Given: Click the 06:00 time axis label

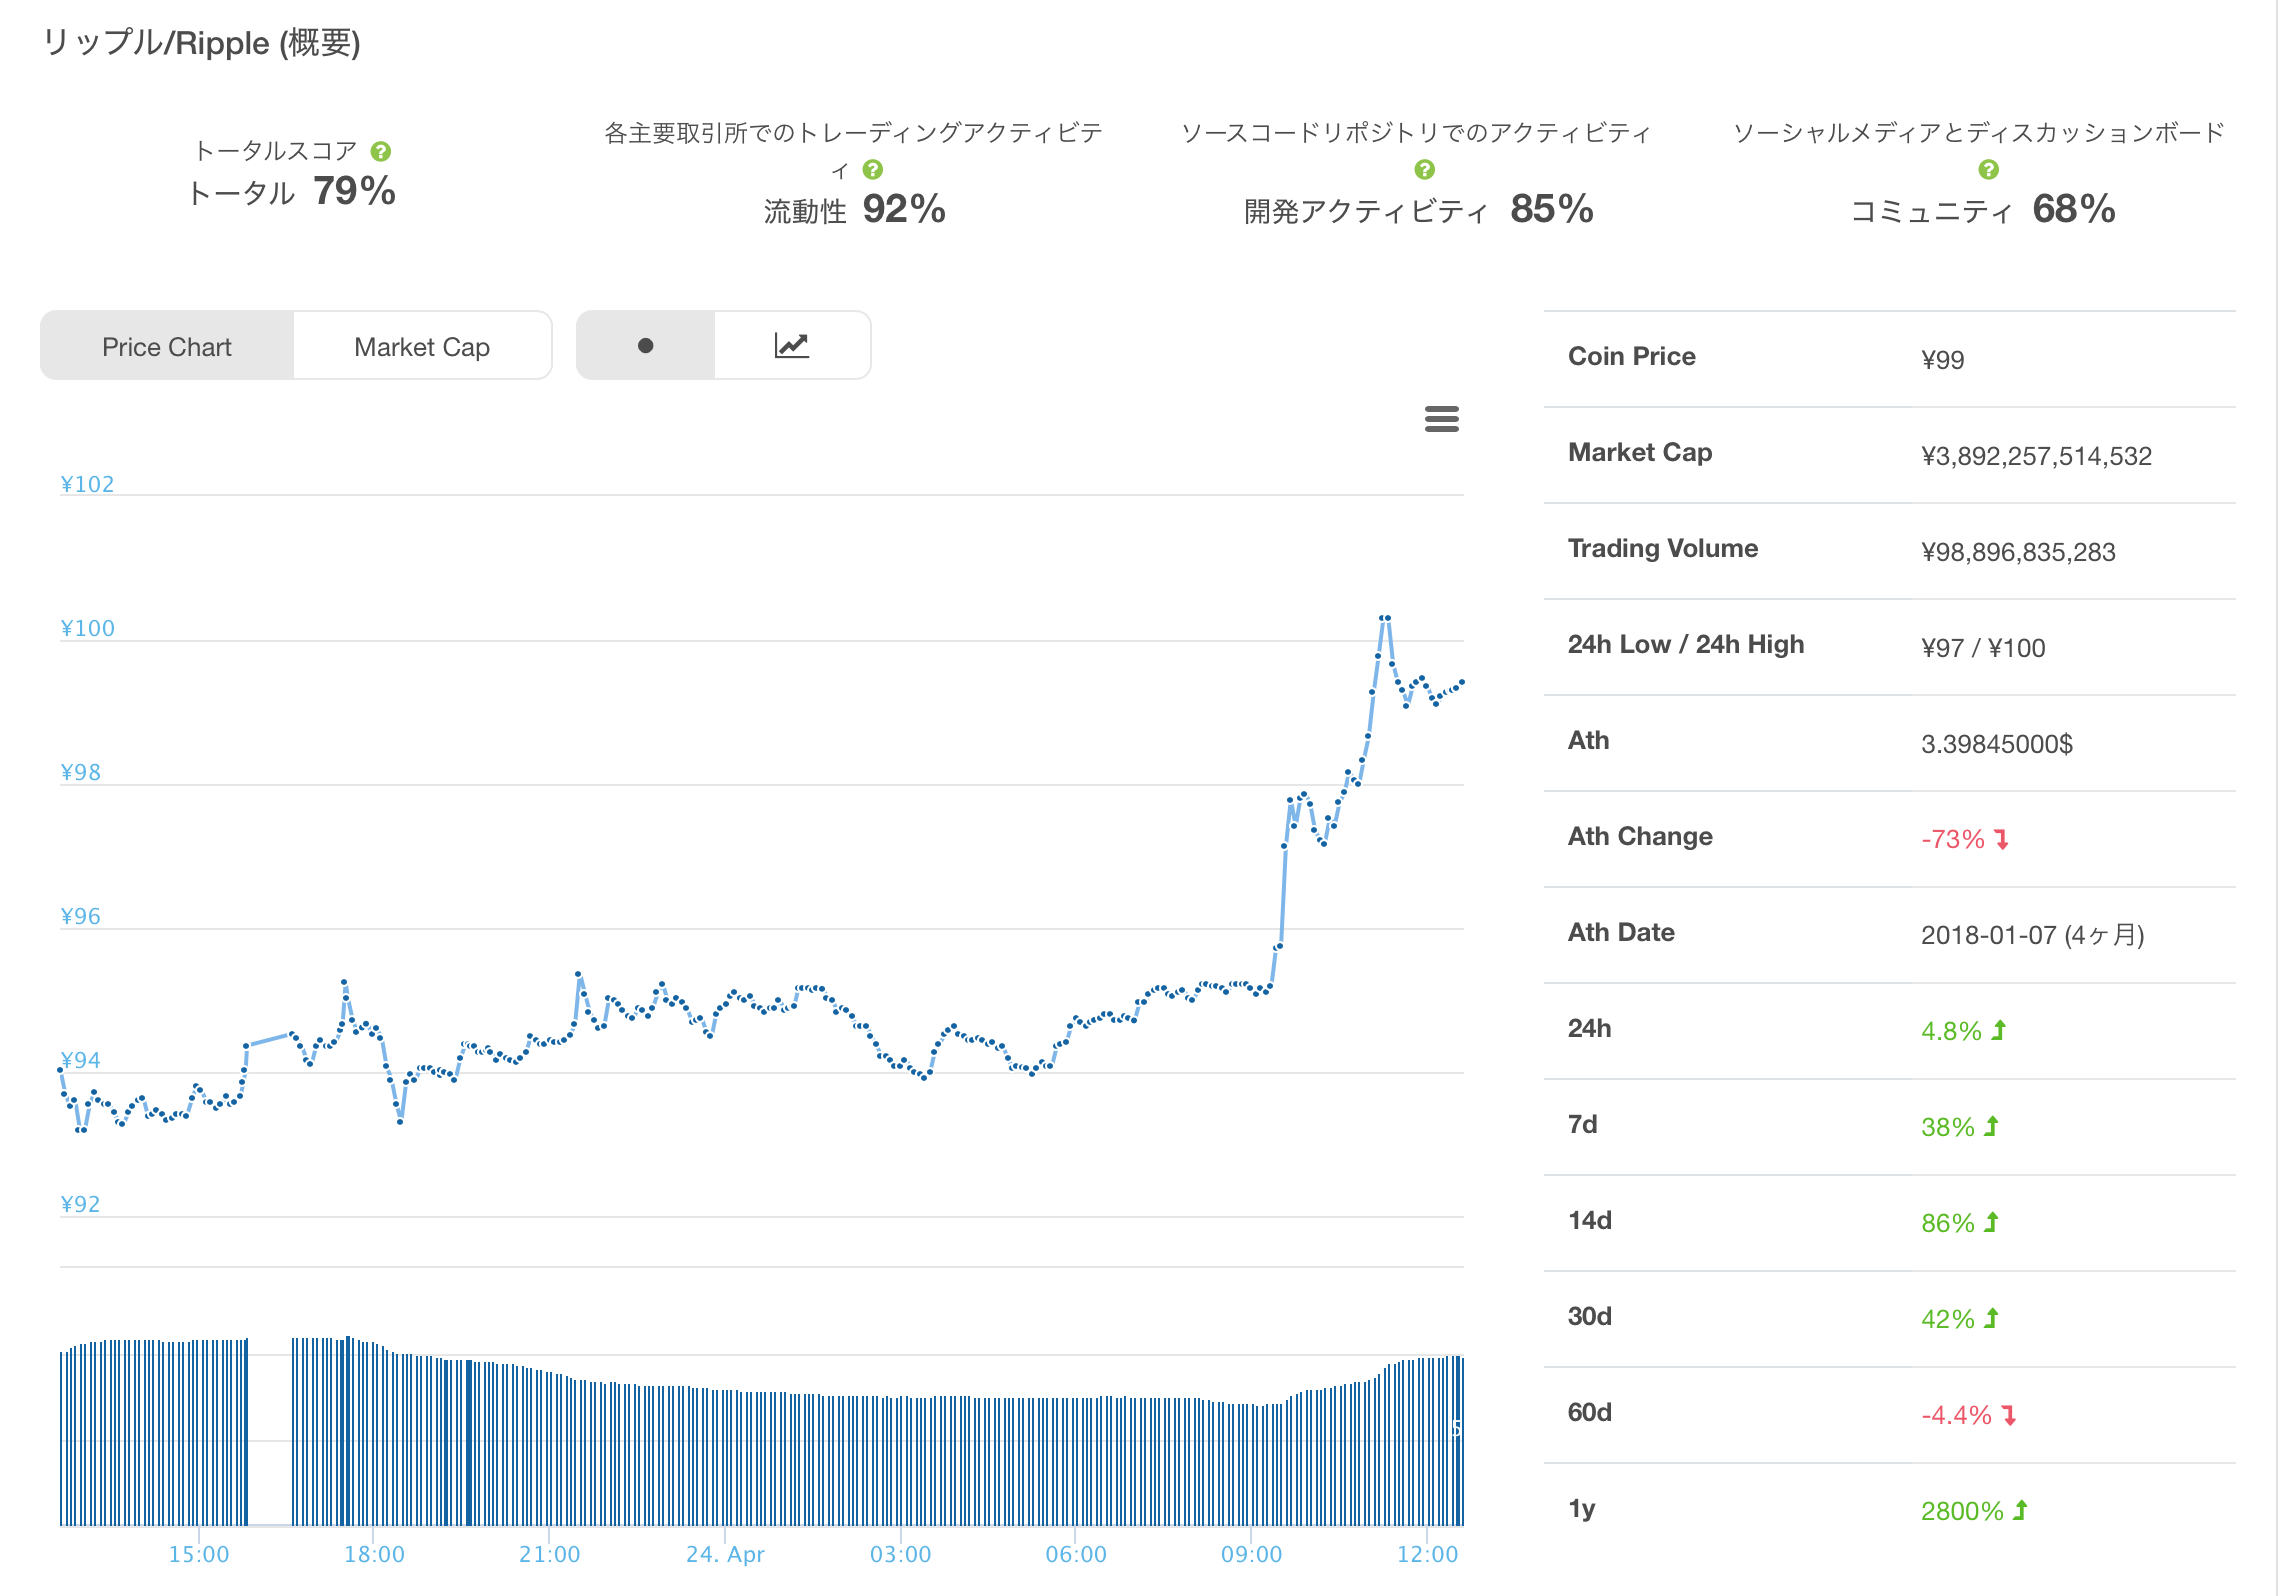Looking at the screenshot, I should point(1076,1554).
